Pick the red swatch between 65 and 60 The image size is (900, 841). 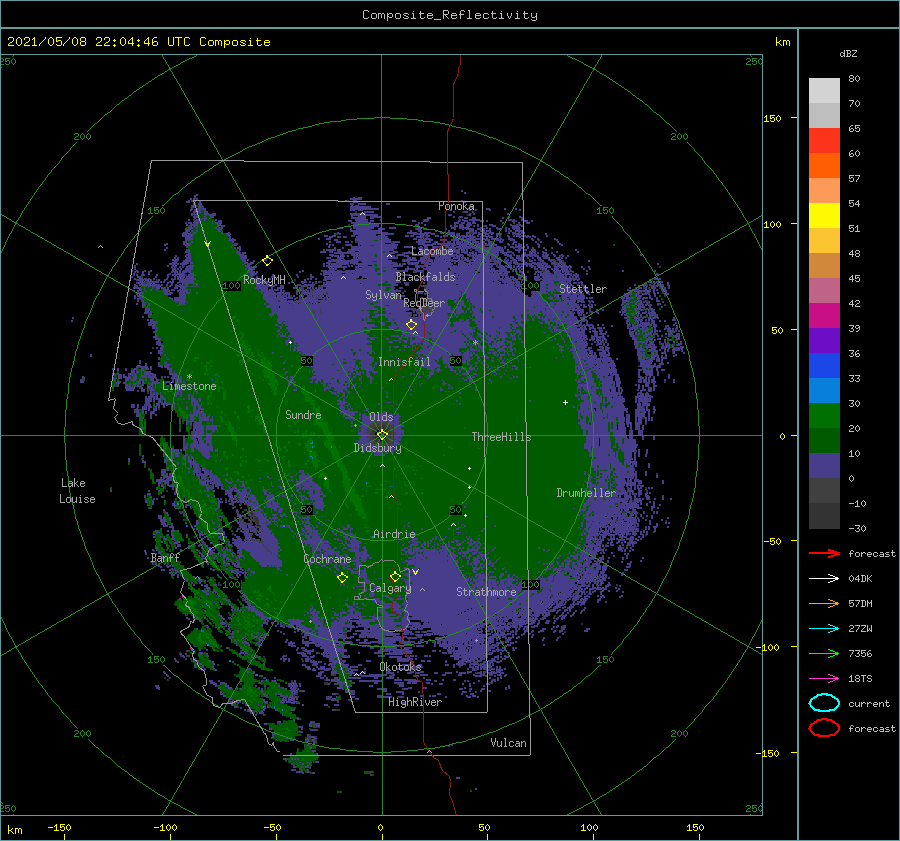tap(824, 140)
